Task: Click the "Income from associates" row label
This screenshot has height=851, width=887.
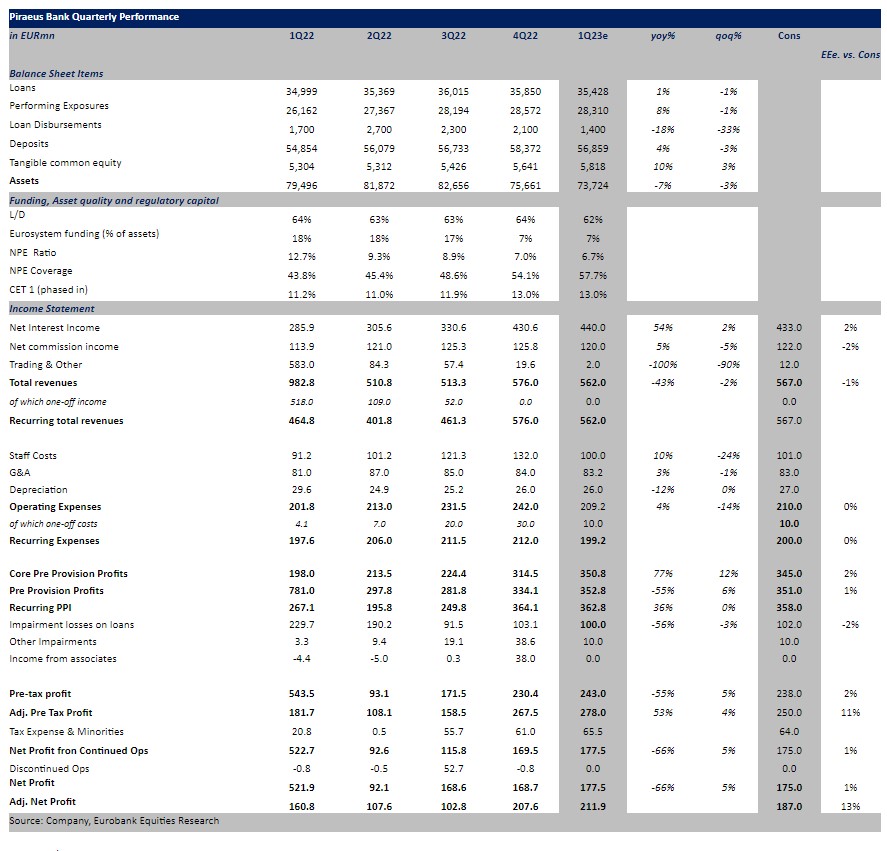Action: [x=63, y=659]
